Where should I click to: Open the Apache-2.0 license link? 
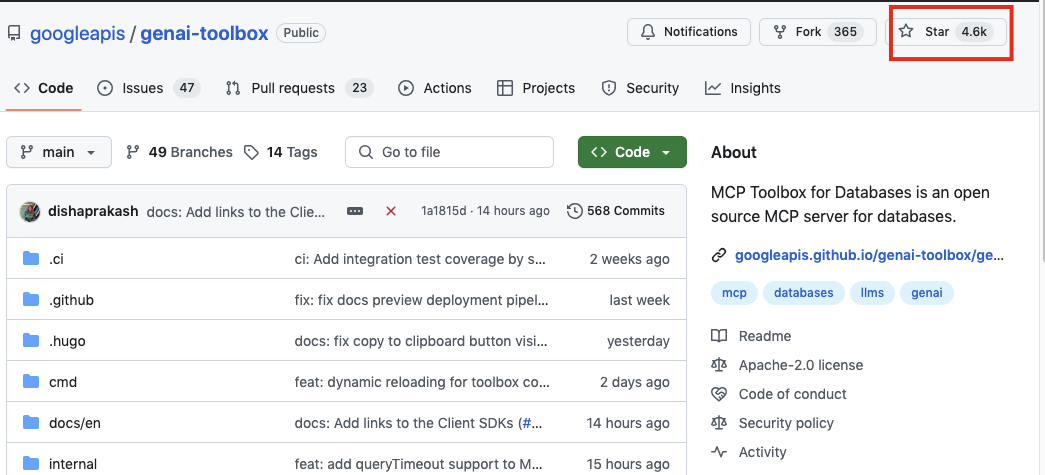pos(800,365)
